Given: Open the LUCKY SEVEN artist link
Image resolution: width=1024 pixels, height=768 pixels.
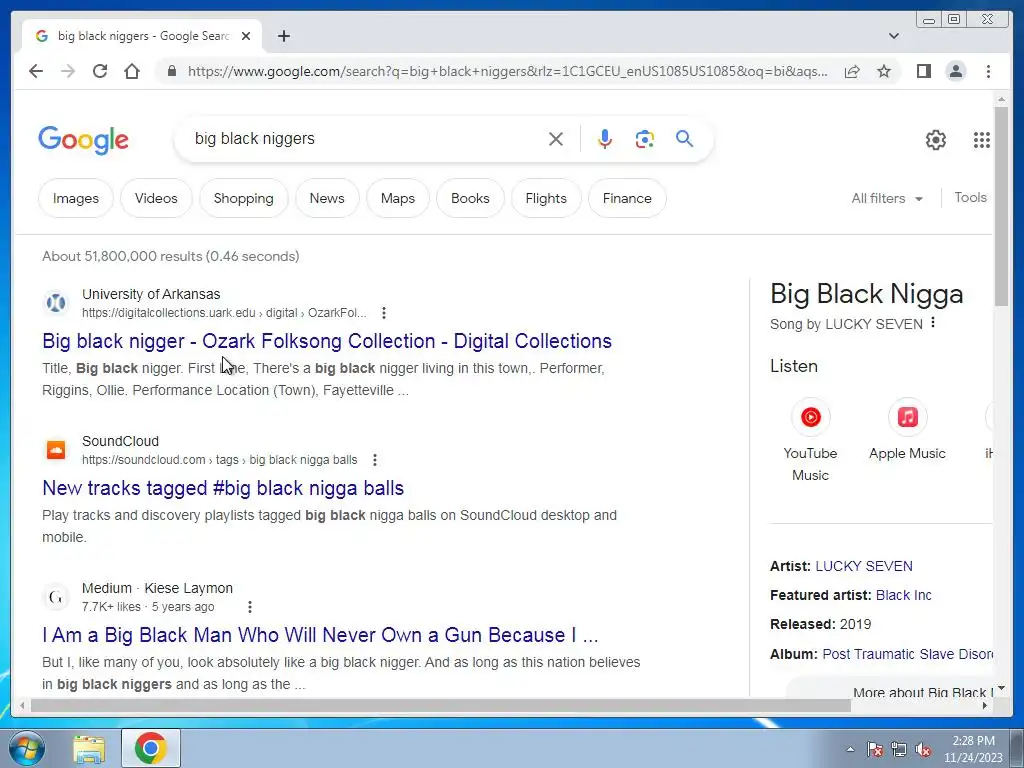Looking at the screenshot, I should pos(864,566).
